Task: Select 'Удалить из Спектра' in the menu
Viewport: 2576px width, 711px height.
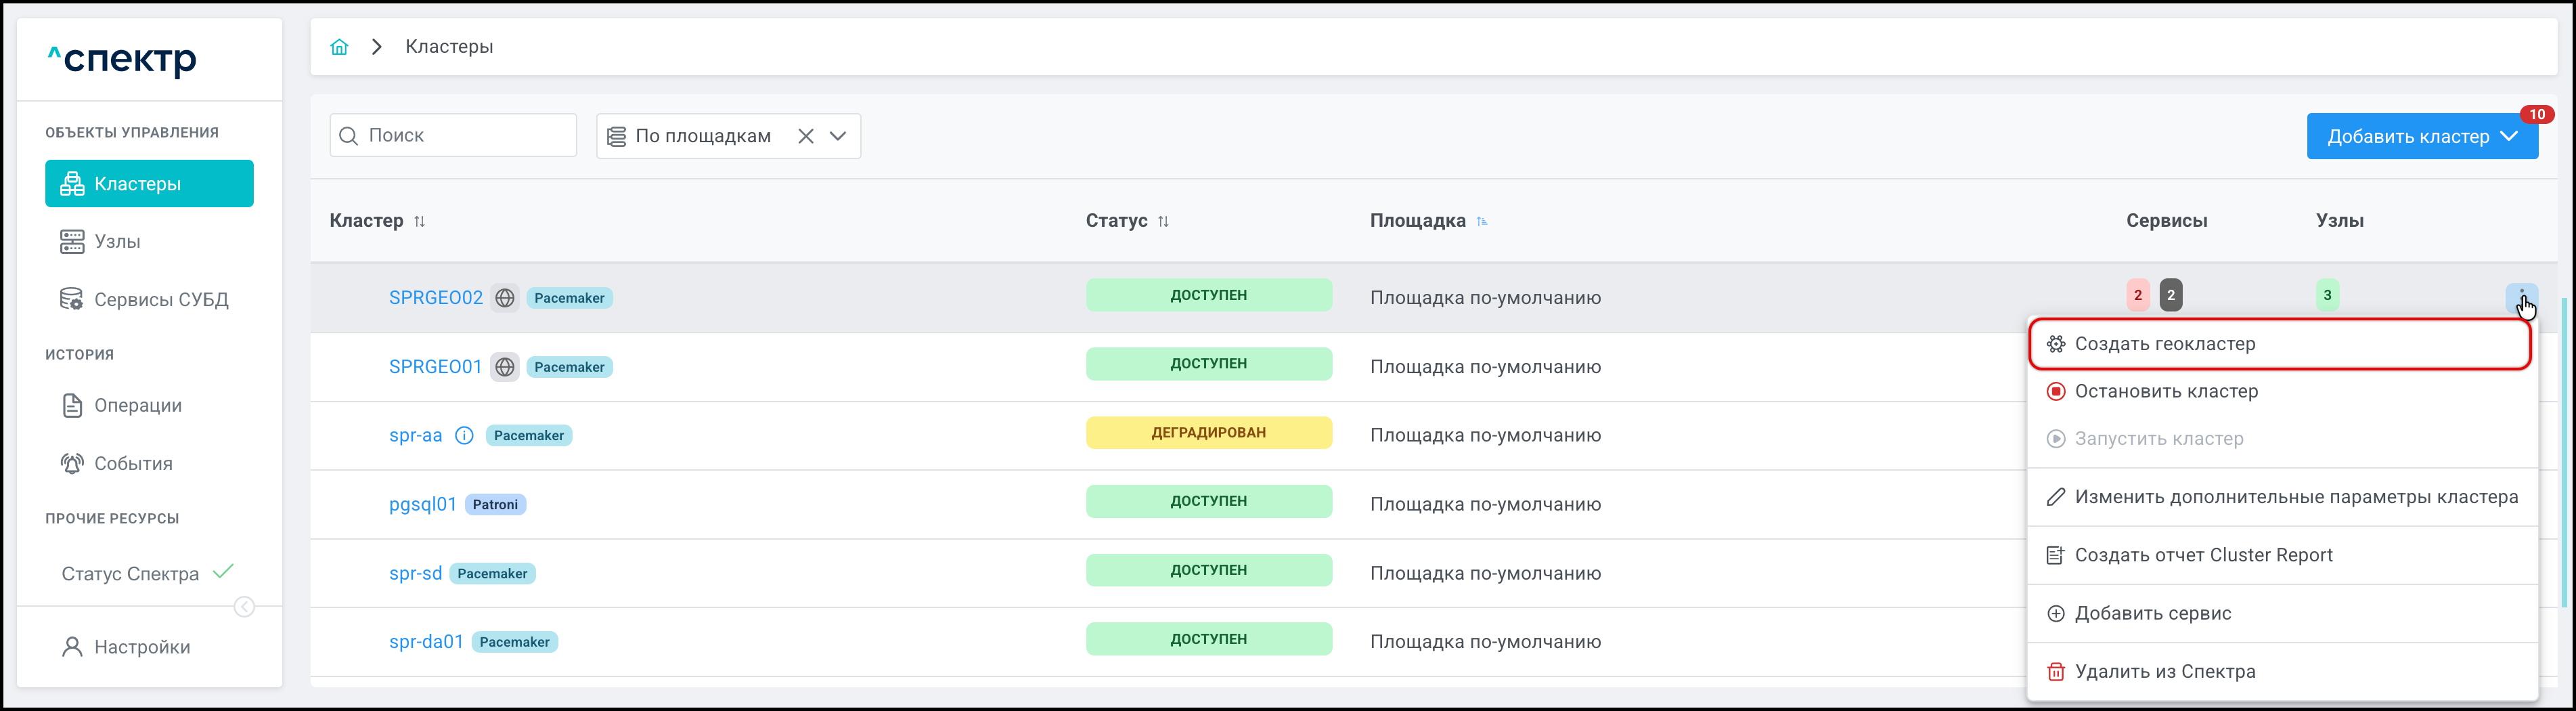Action: coord(2164,672)
